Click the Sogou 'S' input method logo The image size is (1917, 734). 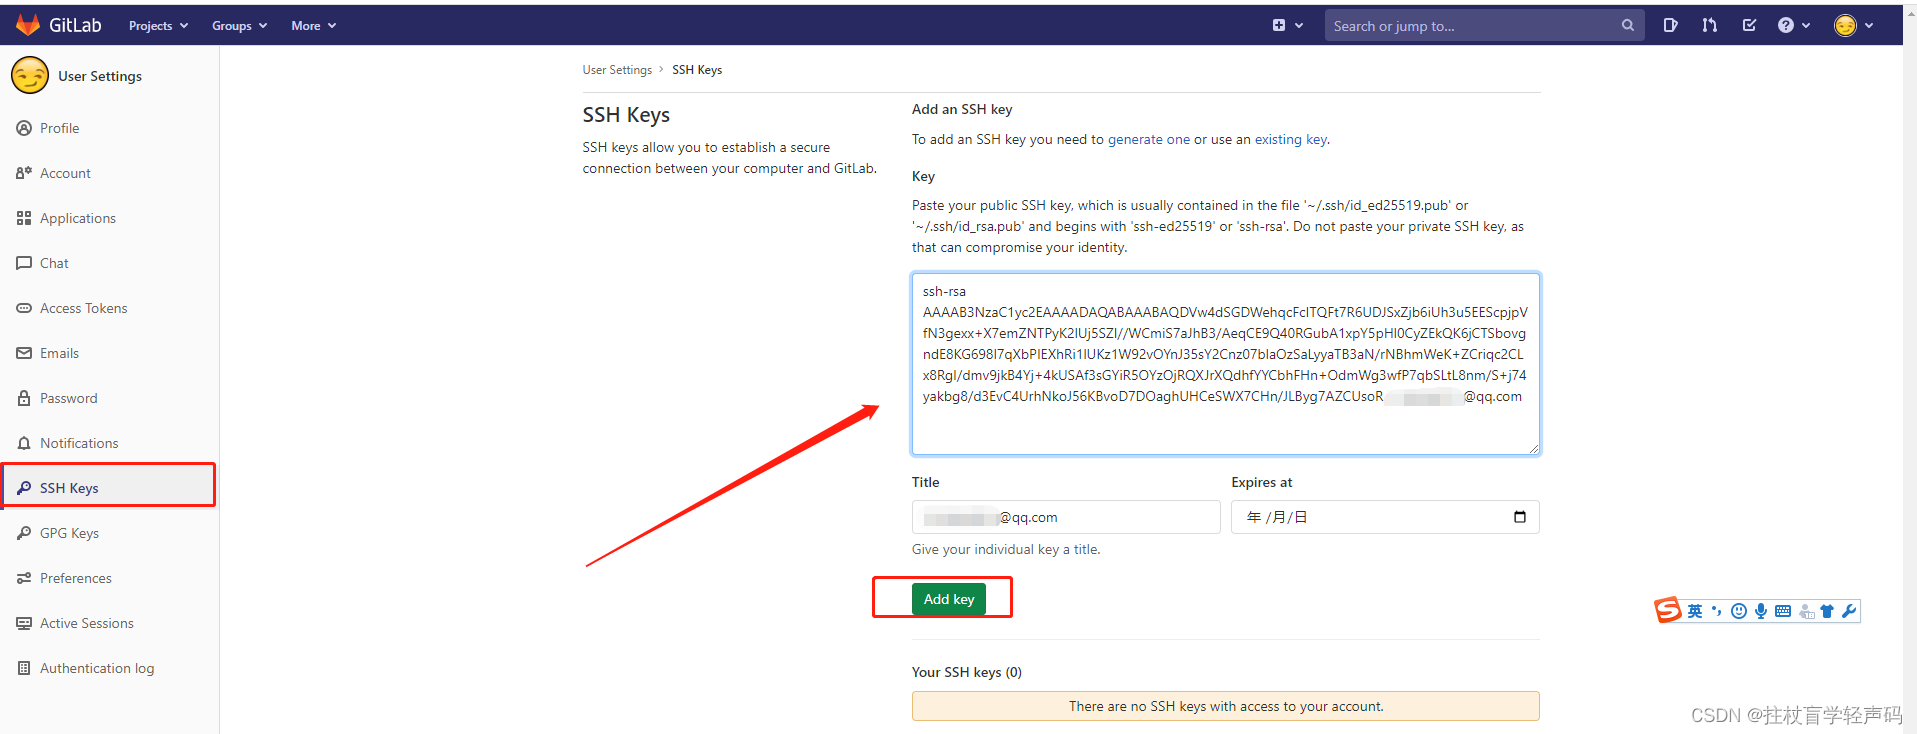click(x=1668, y=610)
